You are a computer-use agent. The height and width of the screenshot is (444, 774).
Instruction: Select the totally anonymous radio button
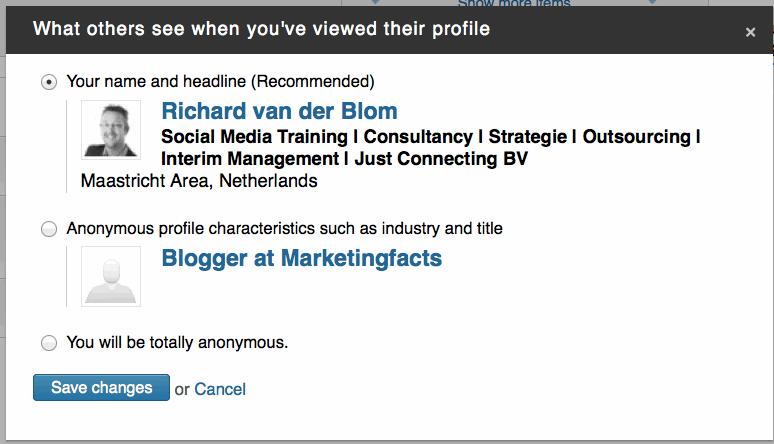tap(49, 343)
